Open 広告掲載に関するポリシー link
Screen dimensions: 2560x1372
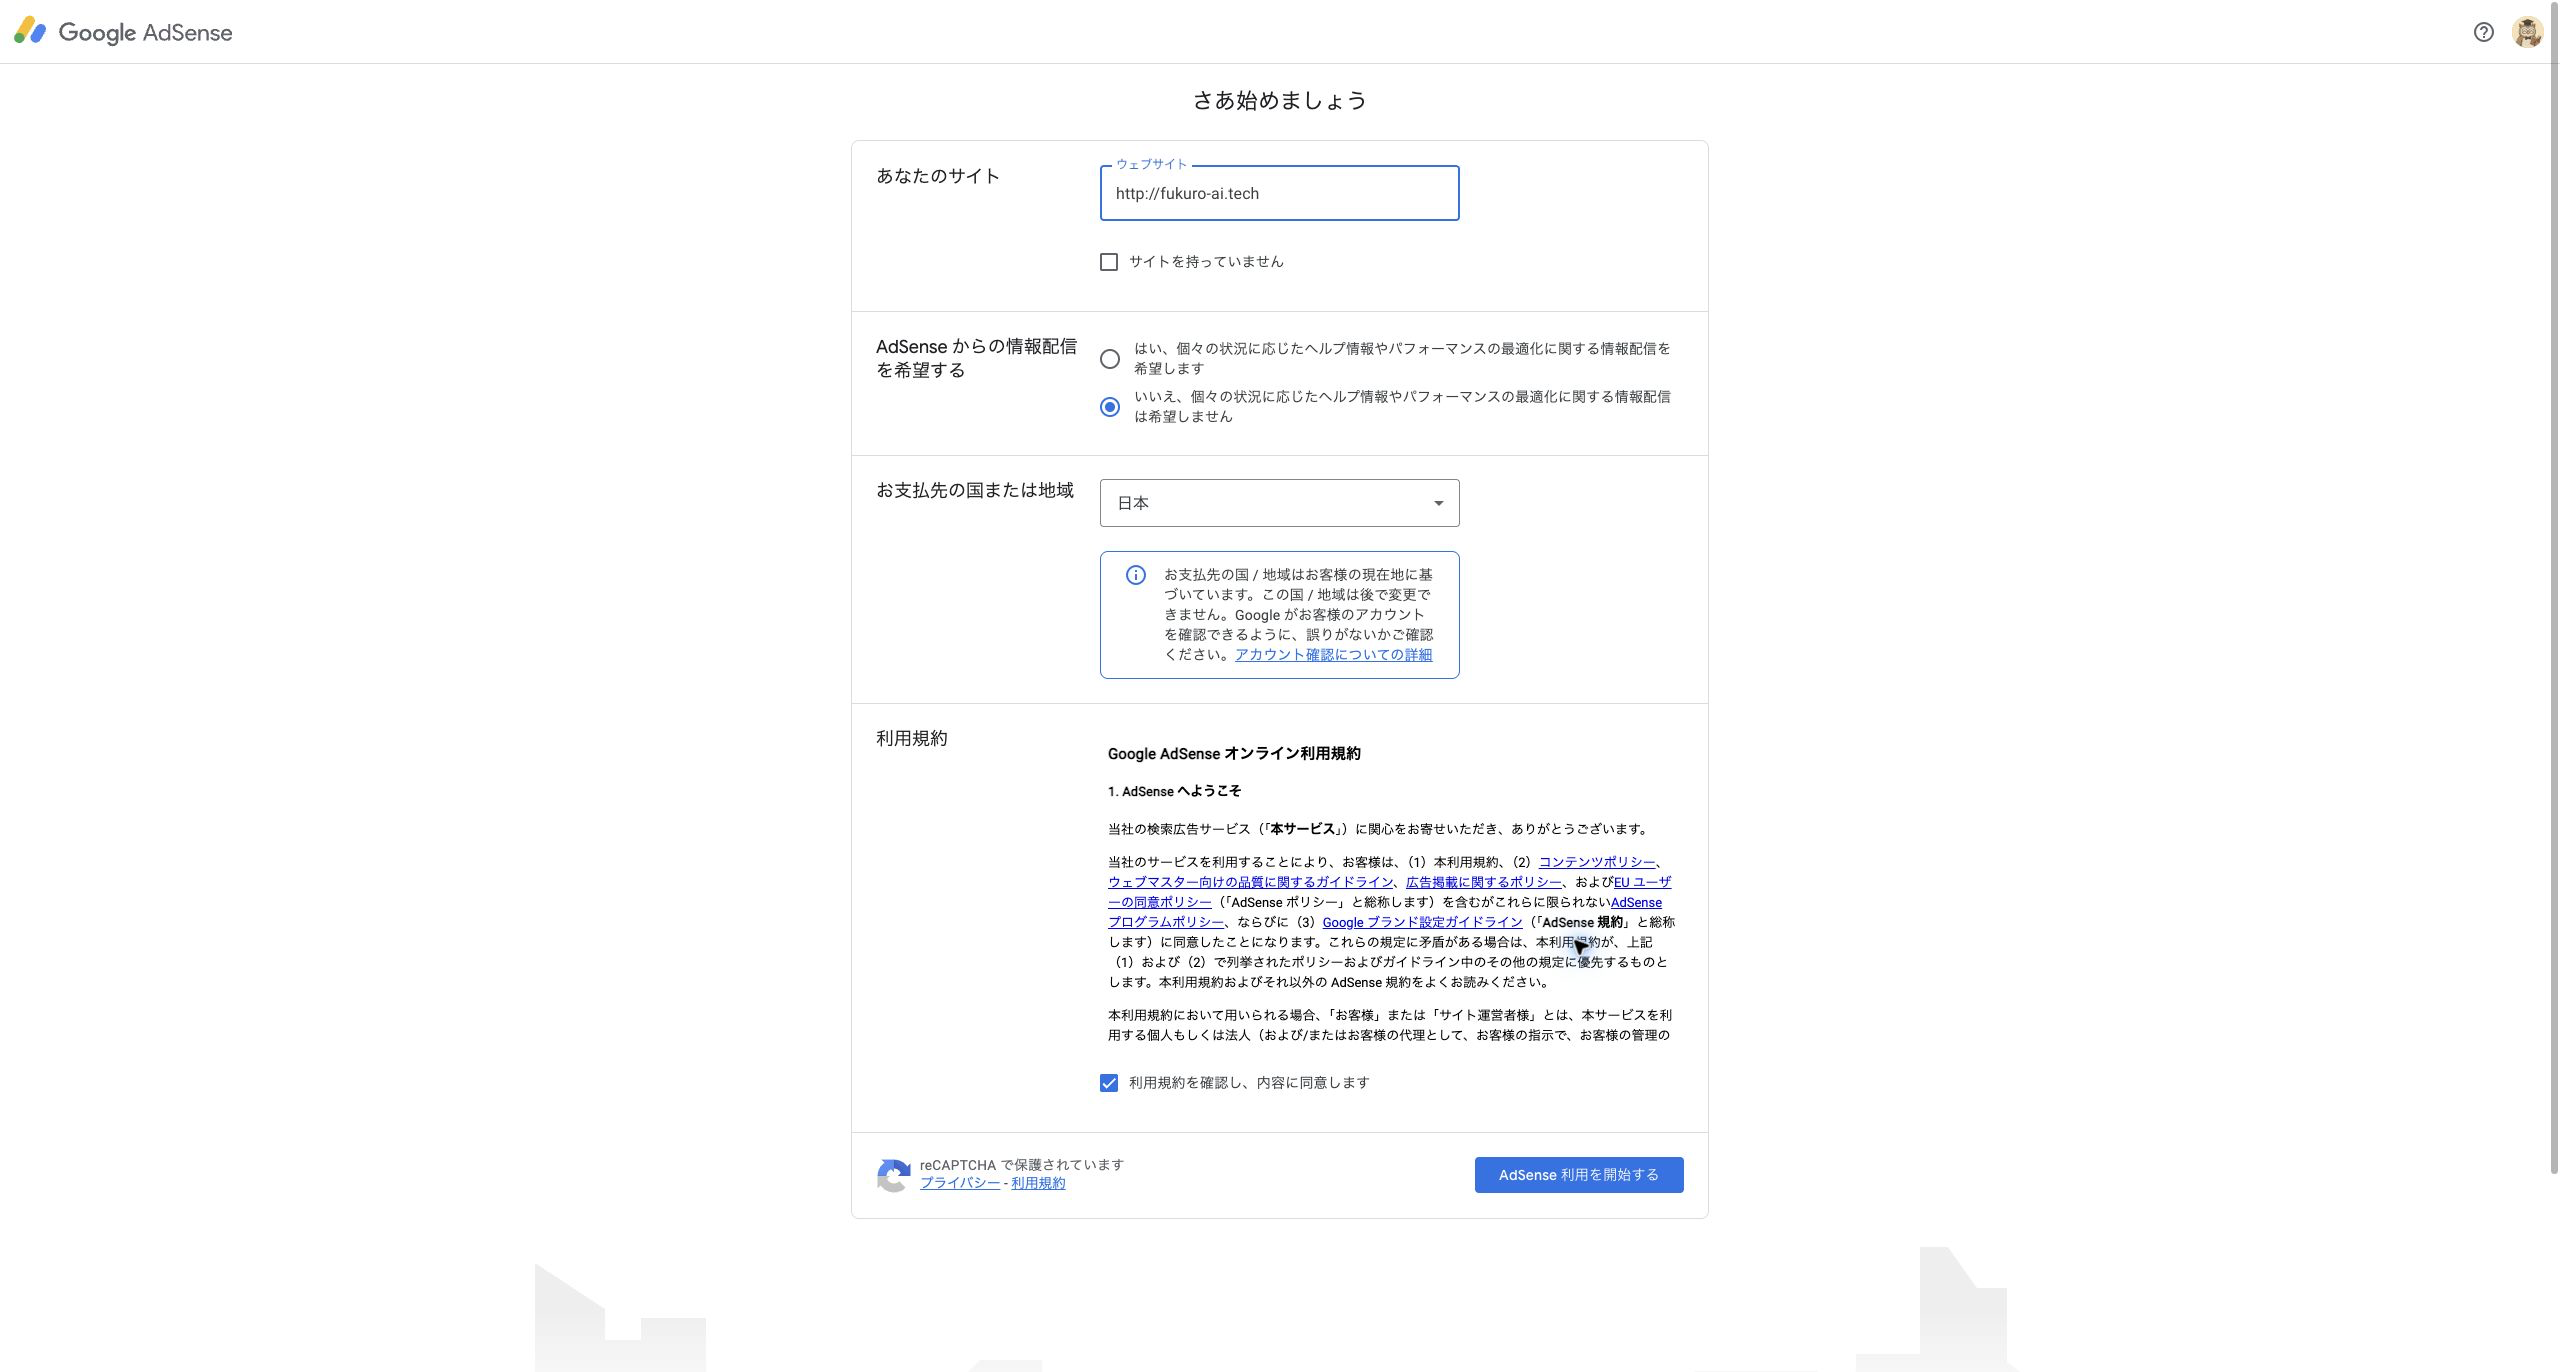pyautogui.click(x=1483, y=882)
